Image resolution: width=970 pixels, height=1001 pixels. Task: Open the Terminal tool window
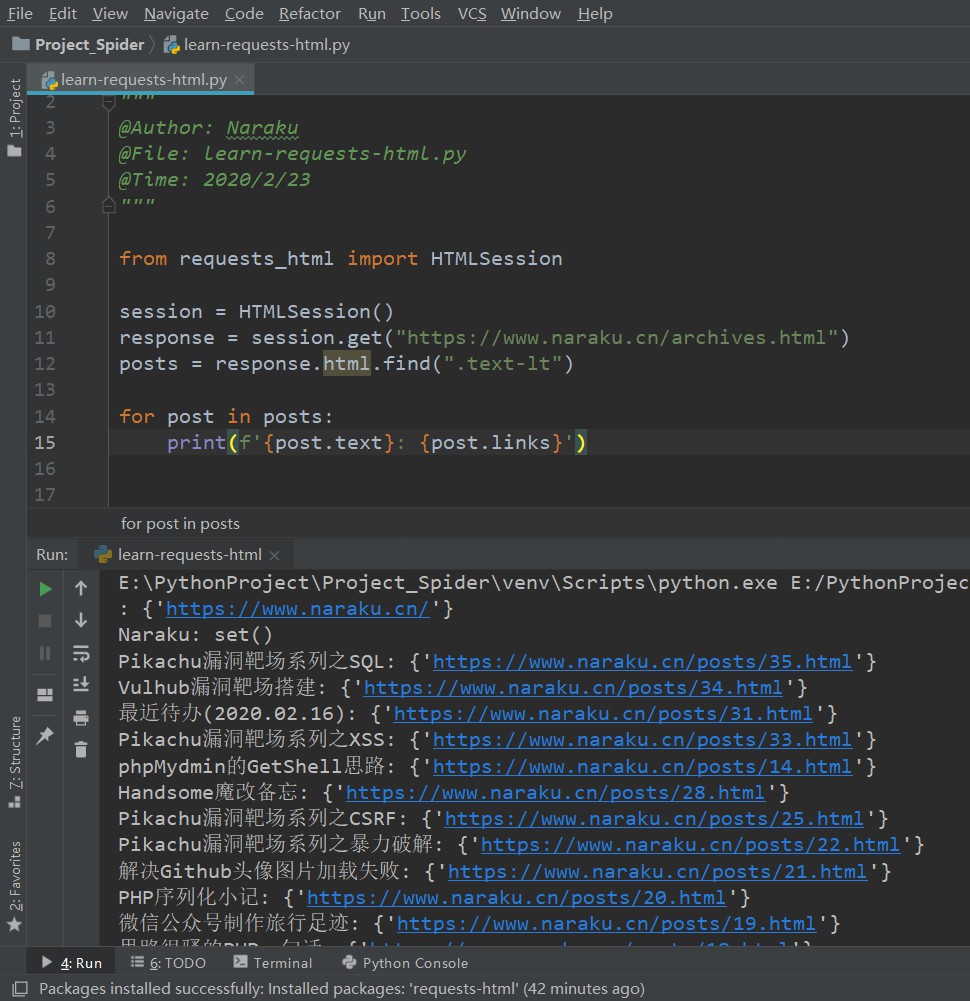coord(273,963)
